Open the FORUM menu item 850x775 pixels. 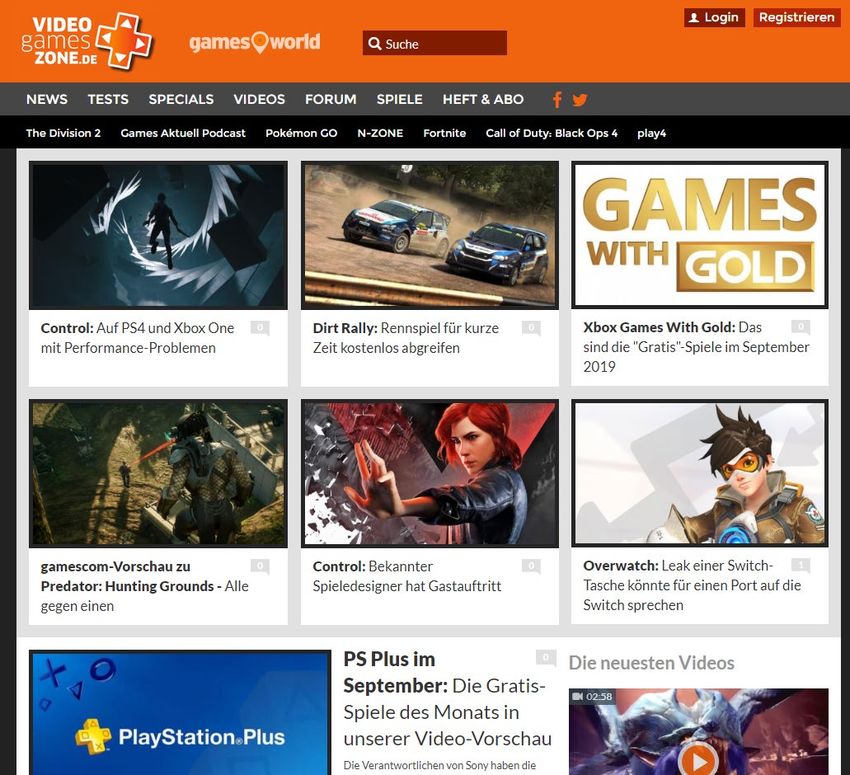pyautogui.click(x=331, y=99)
